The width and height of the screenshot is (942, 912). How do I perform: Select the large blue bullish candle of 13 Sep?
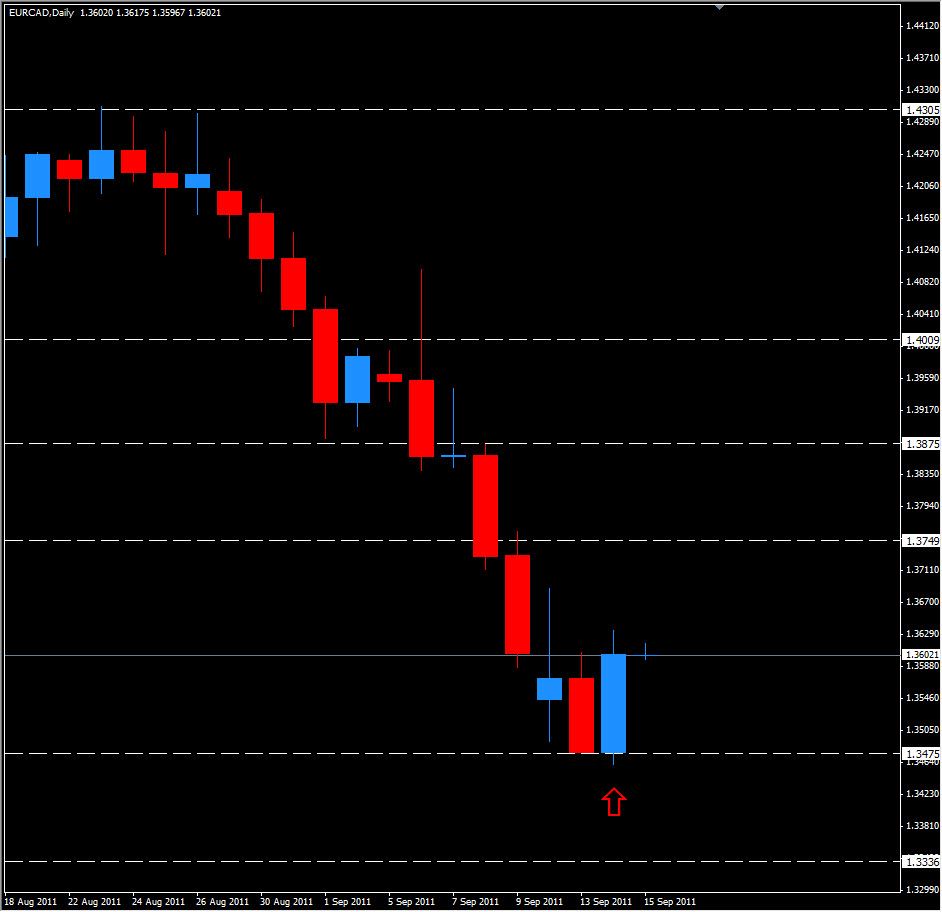tap(613, 700)
